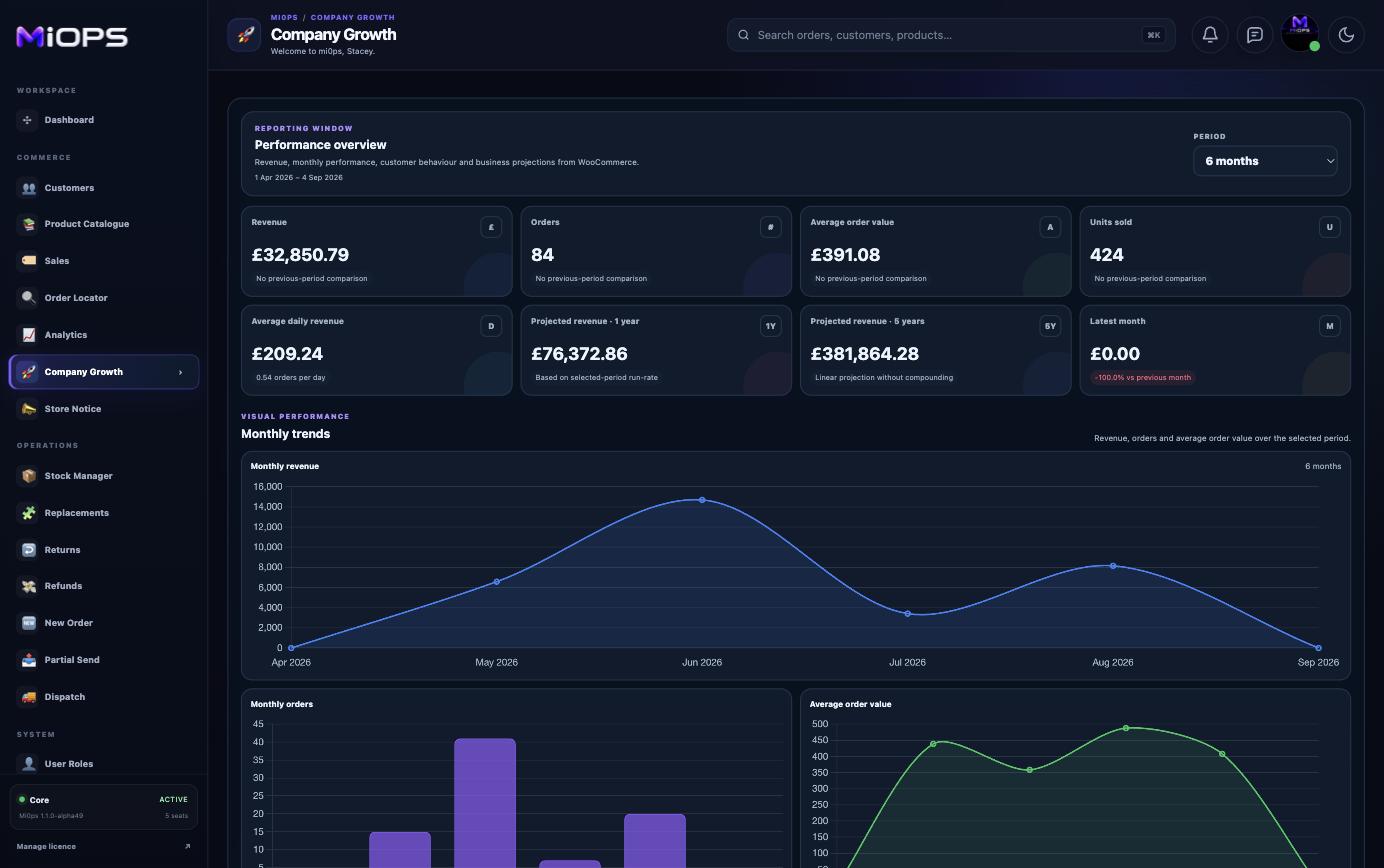
Task: Click the ⌘K shortcut badge
Action: click(1154, 35)
